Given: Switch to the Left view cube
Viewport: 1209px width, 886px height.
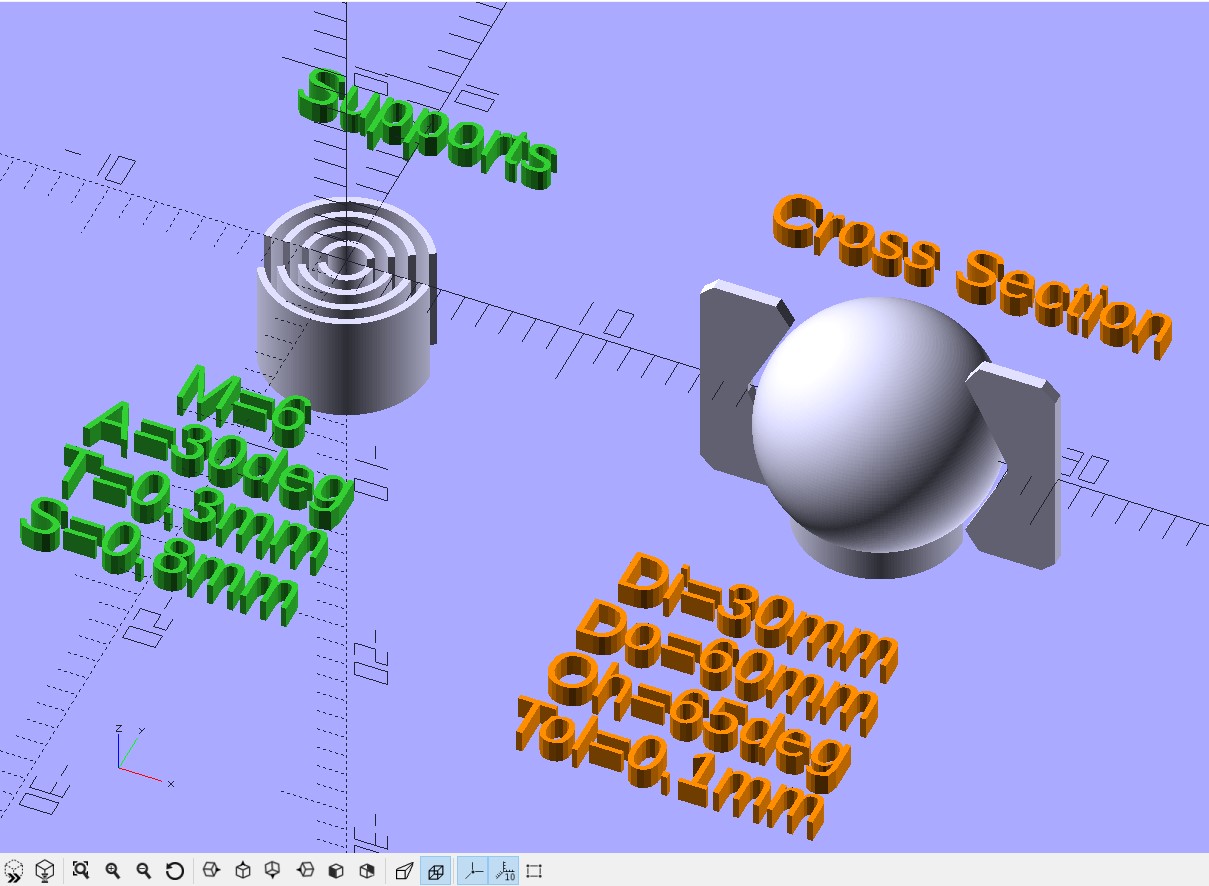Looking at the screenshot, I should click(306, 871).
